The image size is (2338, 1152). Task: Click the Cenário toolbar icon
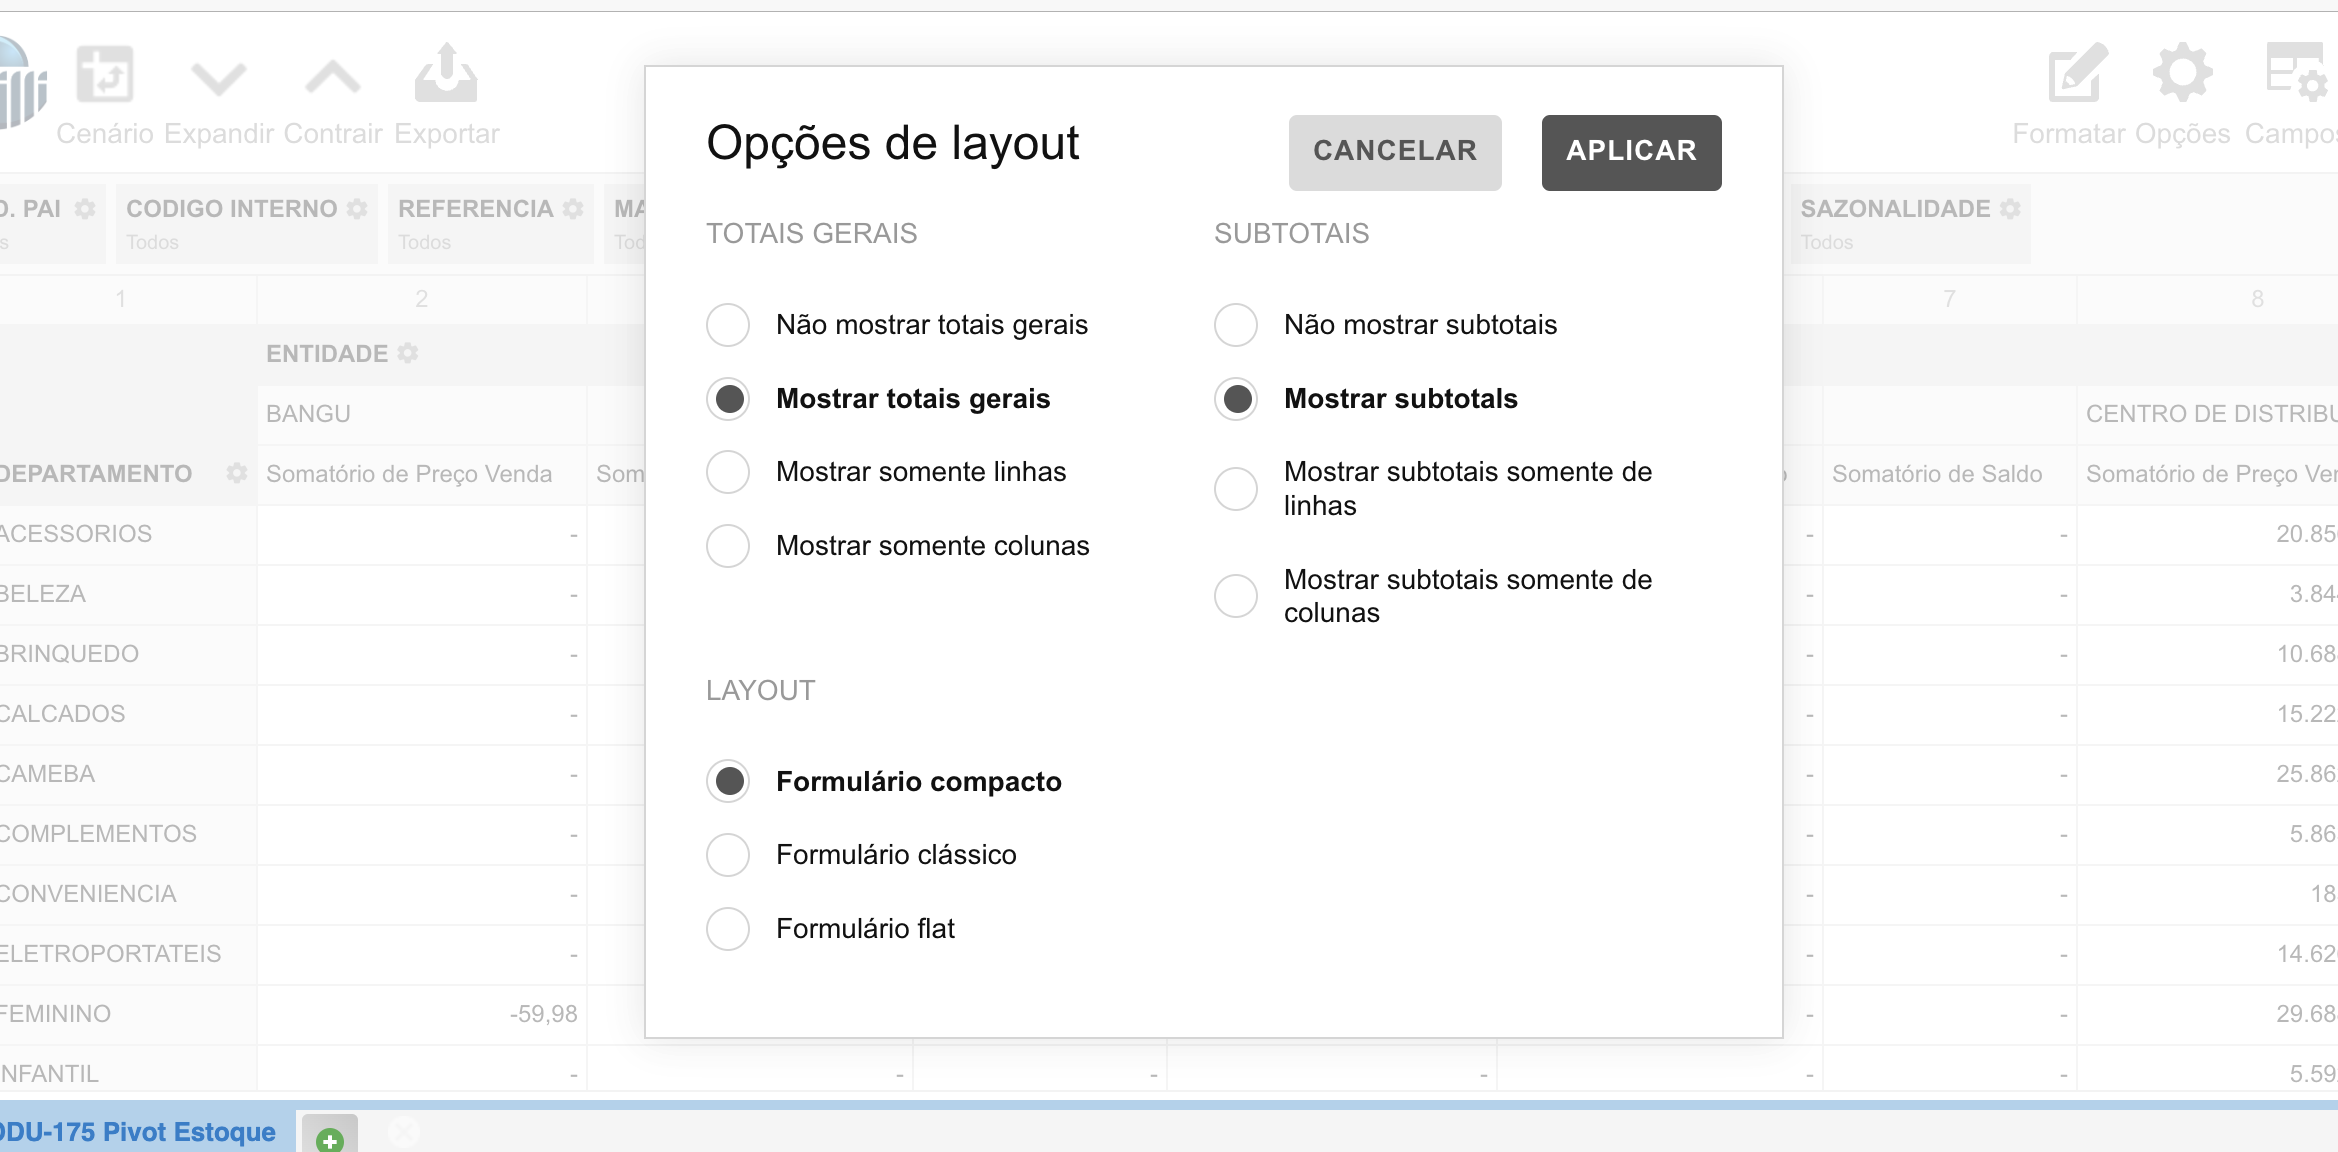[104, 75]
